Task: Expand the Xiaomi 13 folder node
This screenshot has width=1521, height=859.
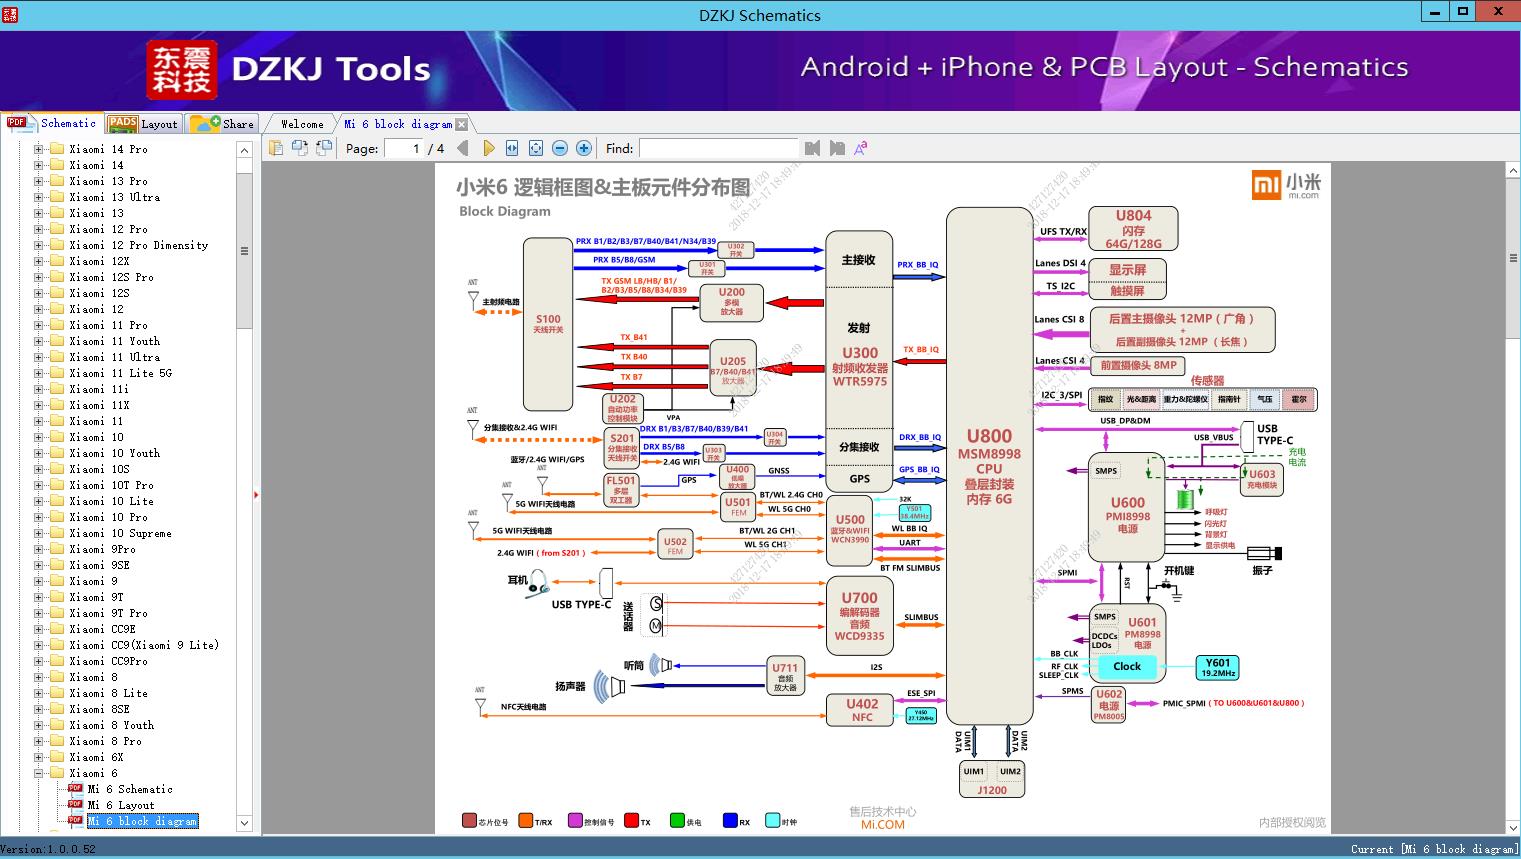Action: [x=38, y=213]
